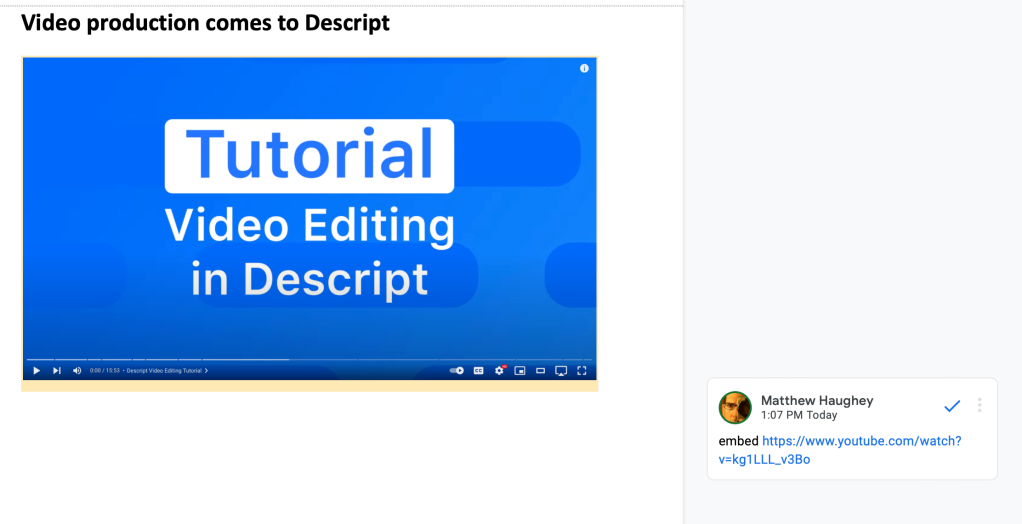This screenshot has width=1022, height=524.
Task: Open the video info card icon
Action: (584, 68)
